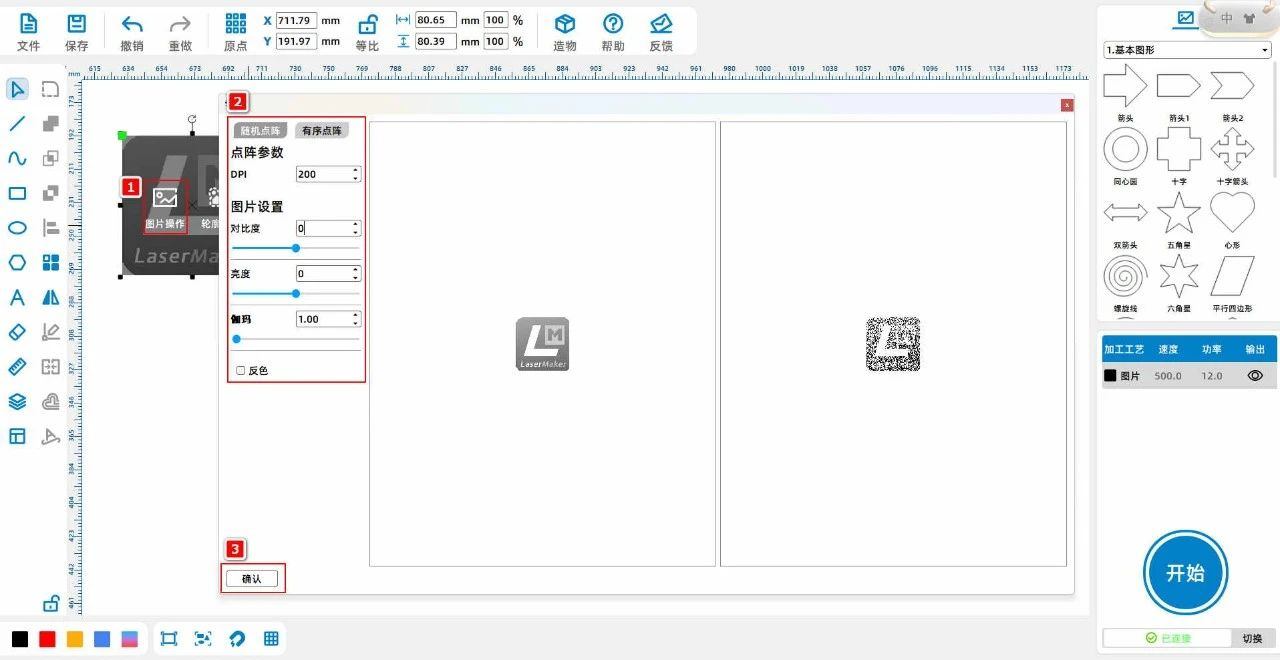
Task: Expand the 1.基本图形 shape library dropdown
Action: [x=1186, y=50]
